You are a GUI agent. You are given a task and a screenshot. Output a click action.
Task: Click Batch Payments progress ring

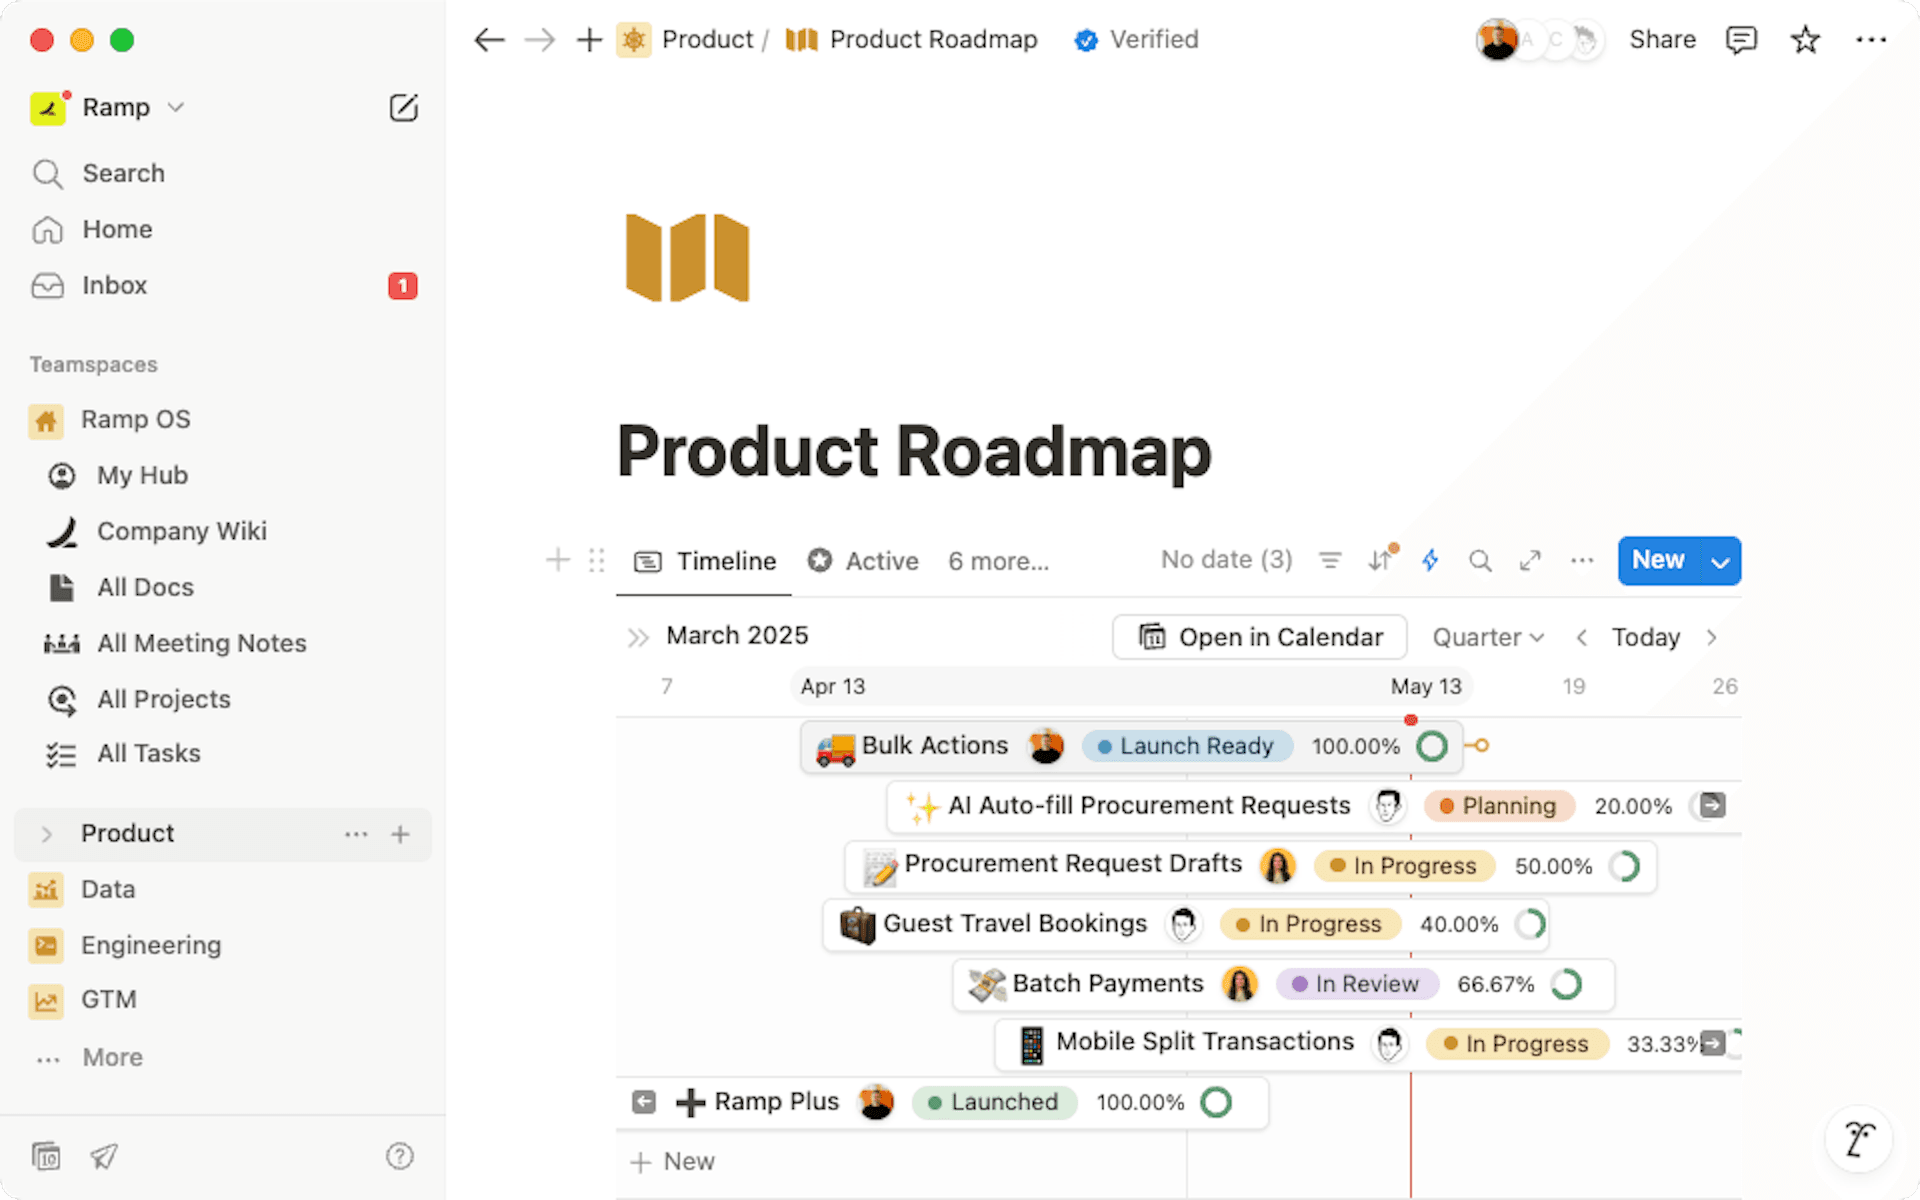(1566, 985)
